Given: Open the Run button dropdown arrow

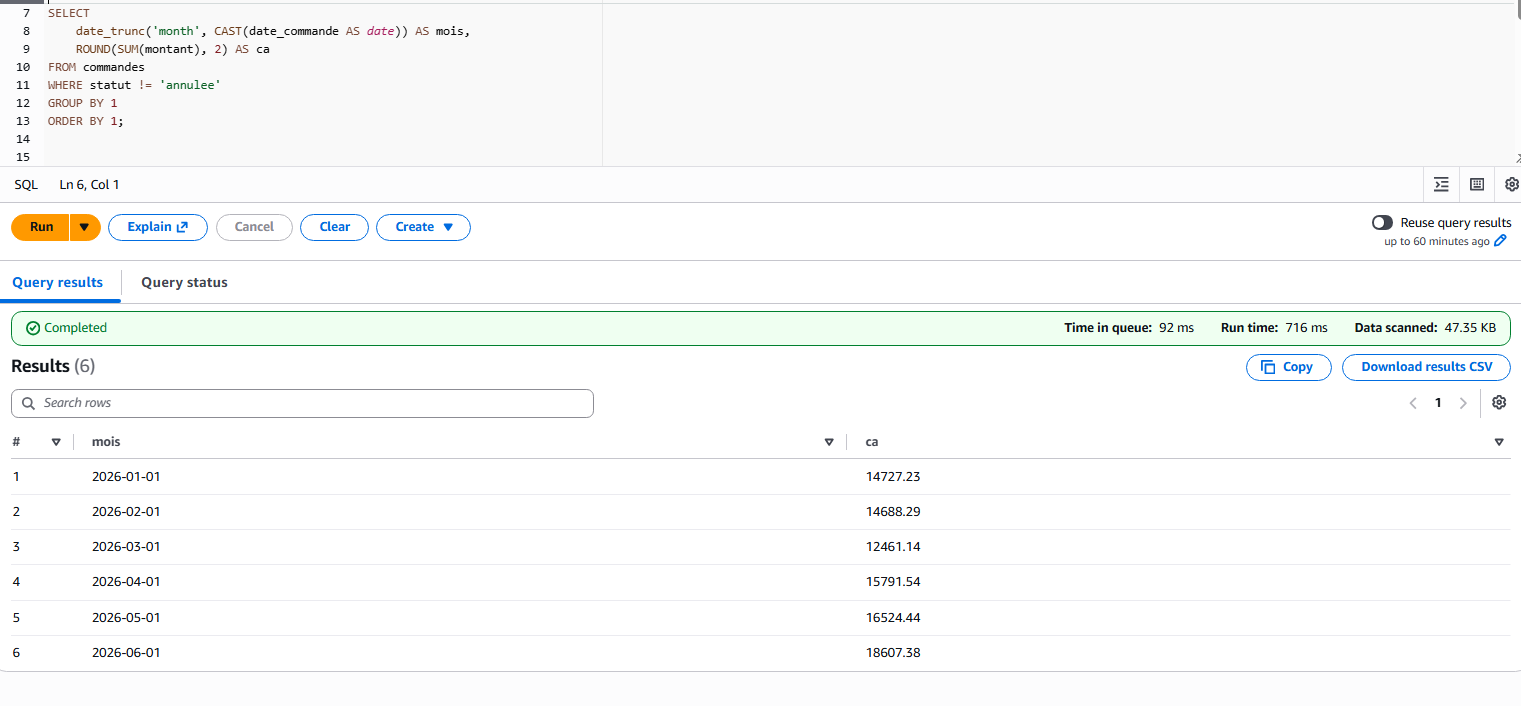Looking at the screenshot, I should point(85,227).
